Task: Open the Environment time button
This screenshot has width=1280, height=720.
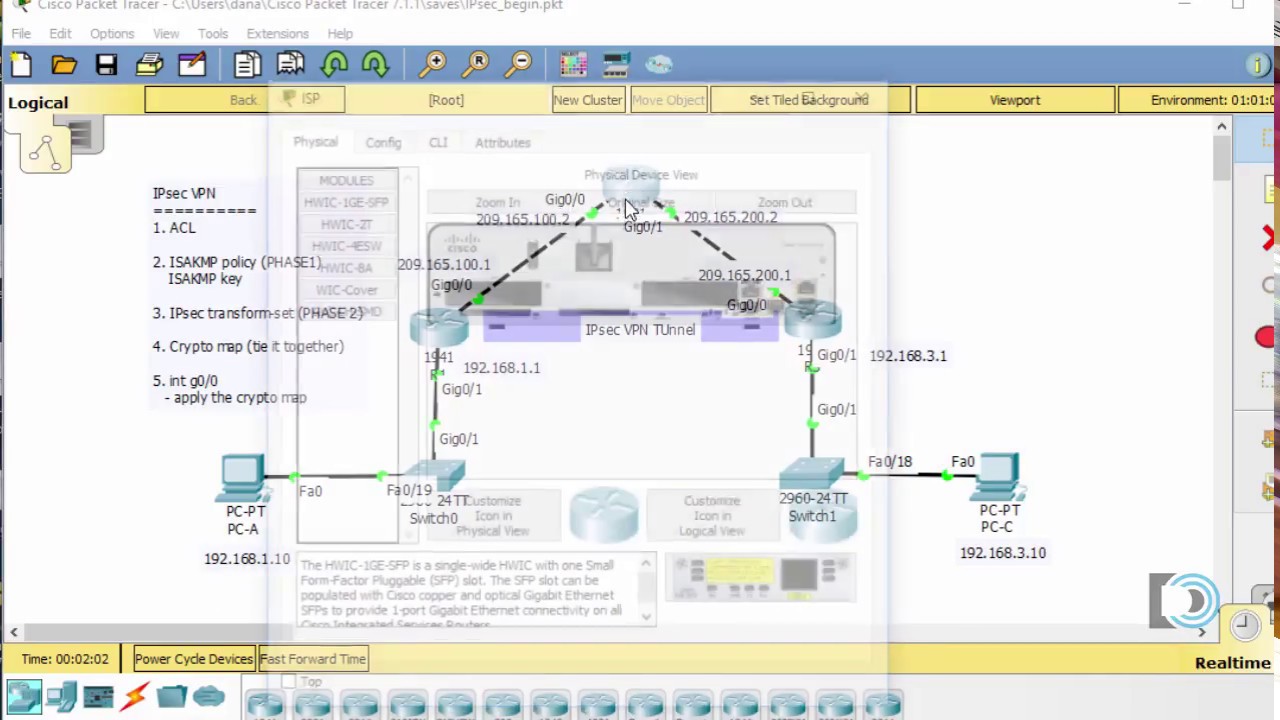Action: pyautogui.click(x=1198, y=100)
